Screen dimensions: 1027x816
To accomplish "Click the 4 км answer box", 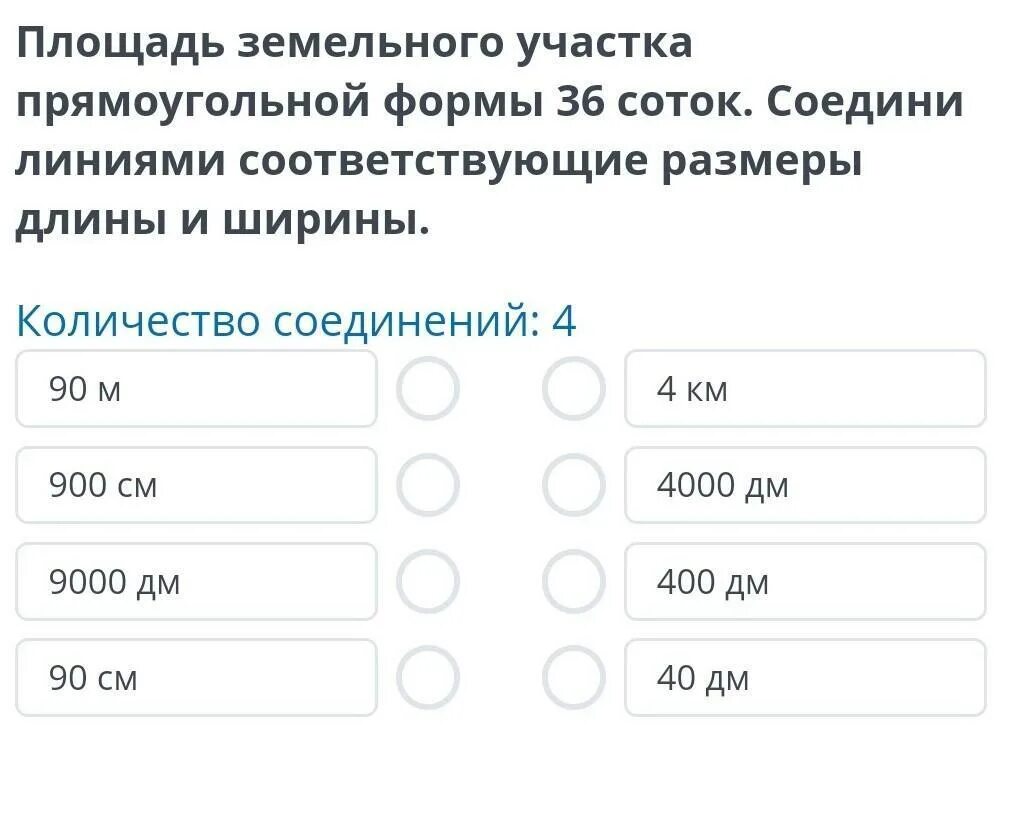I will (x=806, y=388).
